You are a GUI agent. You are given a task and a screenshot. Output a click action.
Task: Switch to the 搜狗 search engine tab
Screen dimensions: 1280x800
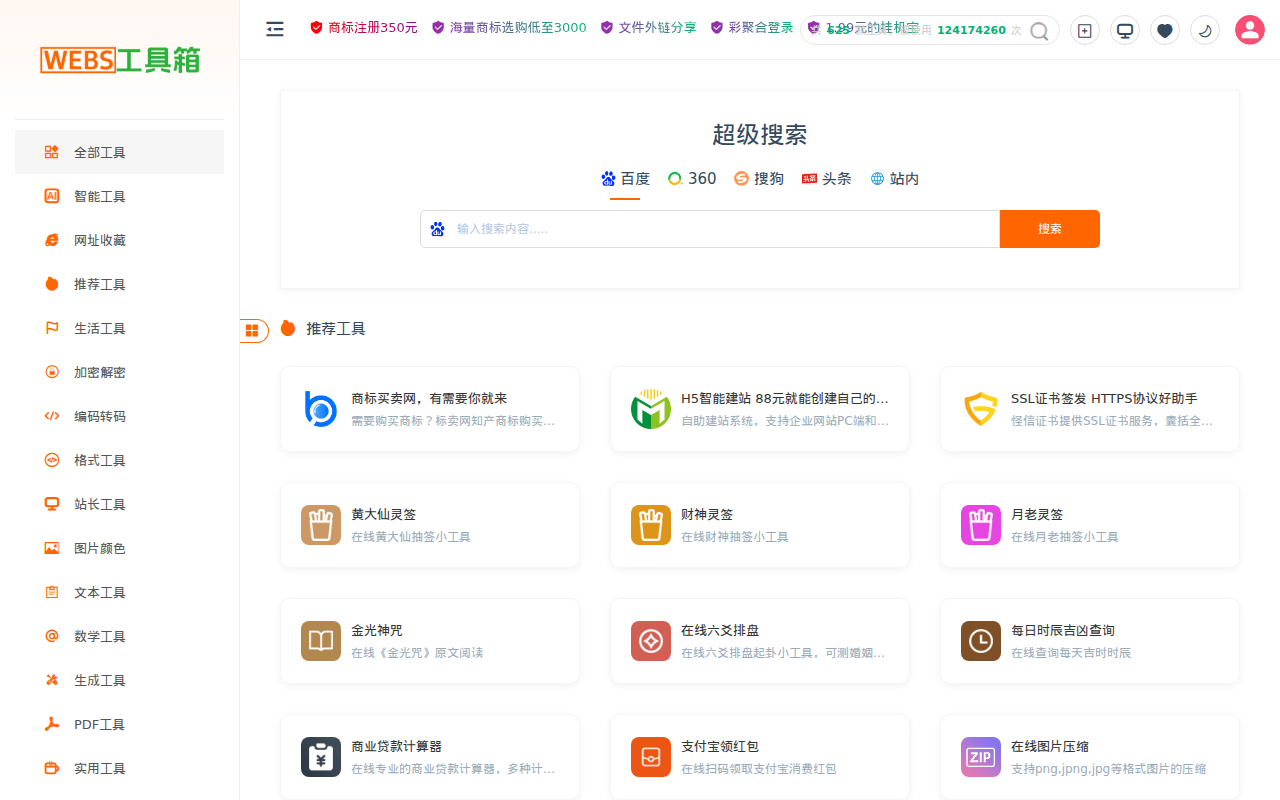click(759, 178)
